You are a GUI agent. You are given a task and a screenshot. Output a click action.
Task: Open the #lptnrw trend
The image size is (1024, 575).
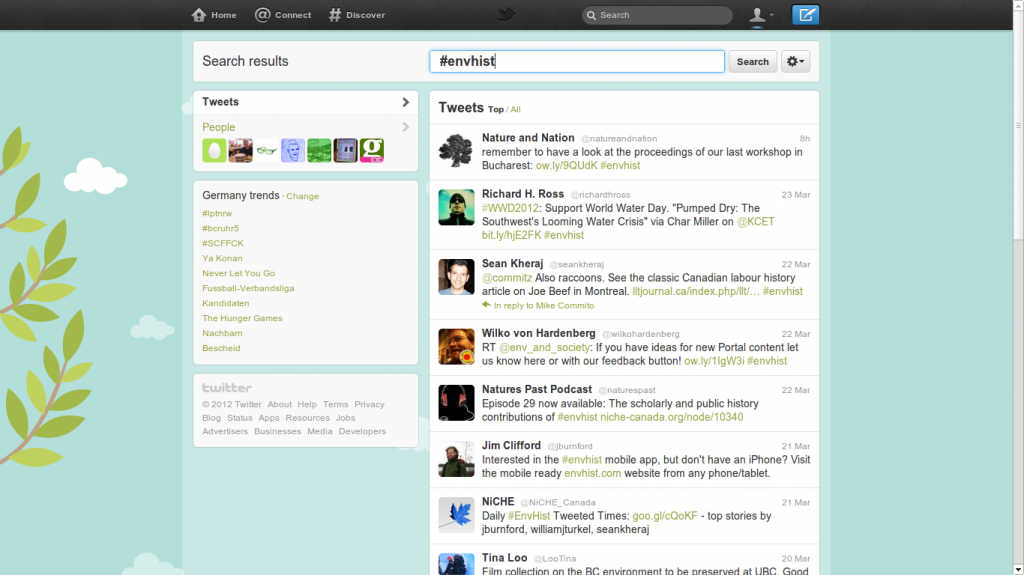coord(217,213)
